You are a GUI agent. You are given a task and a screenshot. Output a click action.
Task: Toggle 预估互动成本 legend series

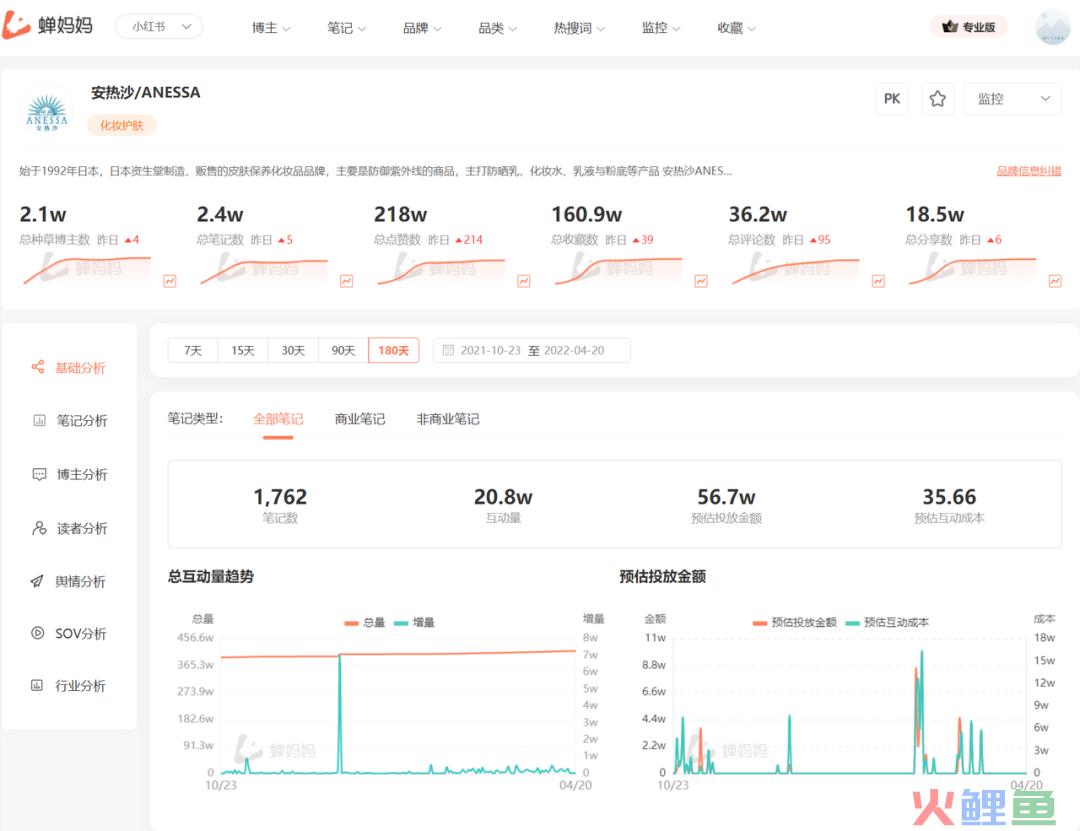tap(887, 622)
